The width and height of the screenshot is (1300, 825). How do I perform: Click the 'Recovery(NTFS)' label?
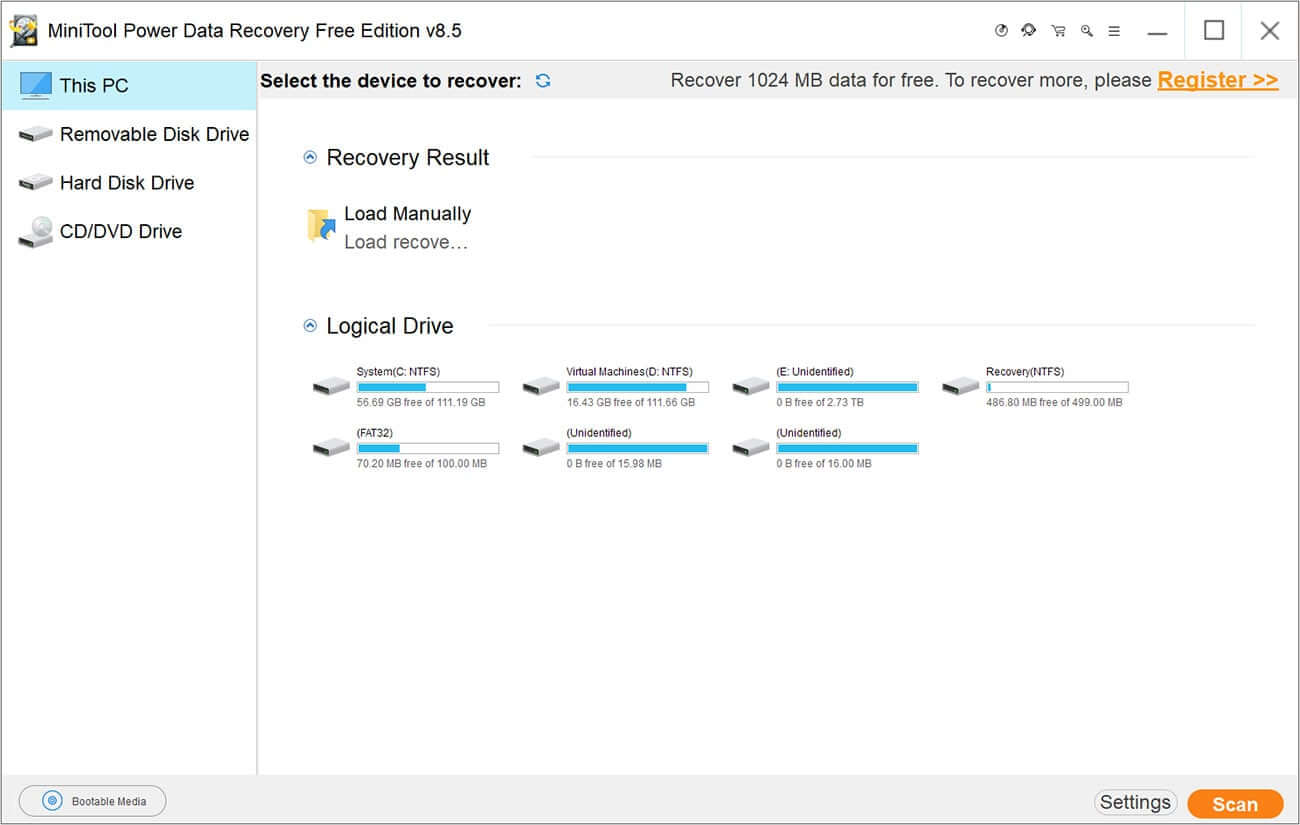pyautogui.click(x=1025, y=372)
